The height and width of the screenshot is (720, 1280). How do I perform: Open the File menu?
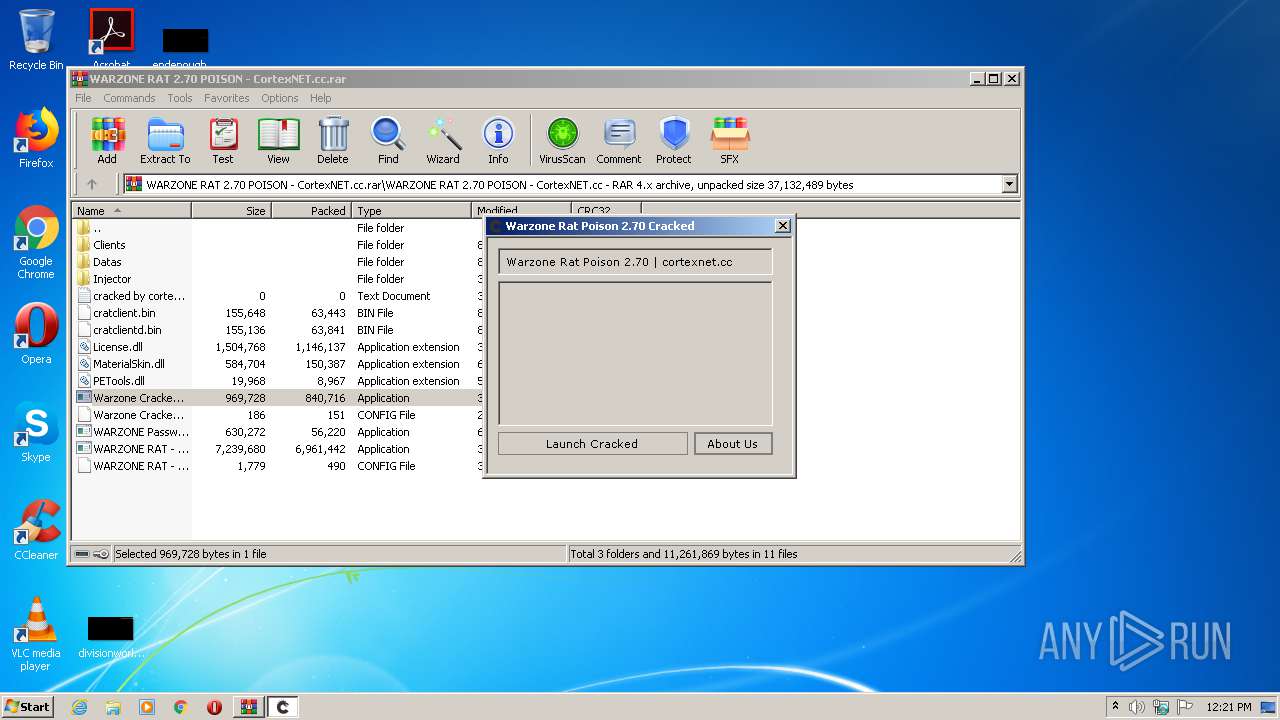[x=83, y=98]
